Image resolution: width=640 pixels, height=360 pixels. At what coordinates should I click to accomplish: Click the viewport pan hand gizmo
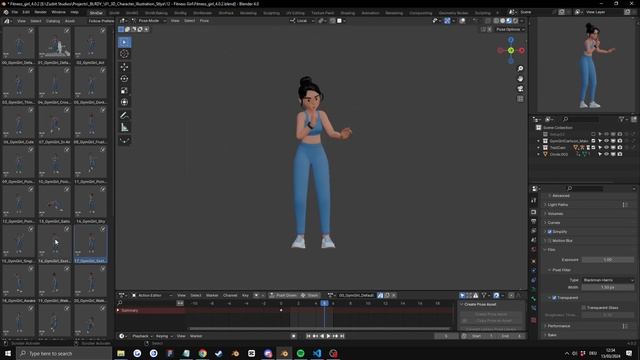[520, 79]
